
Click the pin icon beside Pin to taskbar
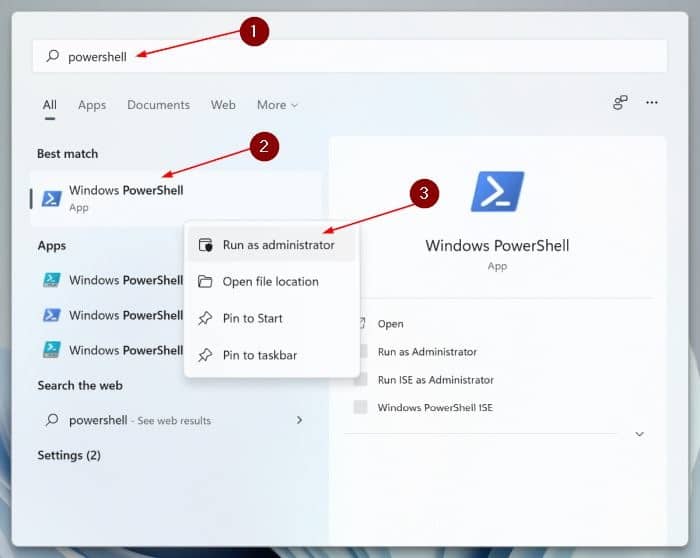[x=205, y=355]
